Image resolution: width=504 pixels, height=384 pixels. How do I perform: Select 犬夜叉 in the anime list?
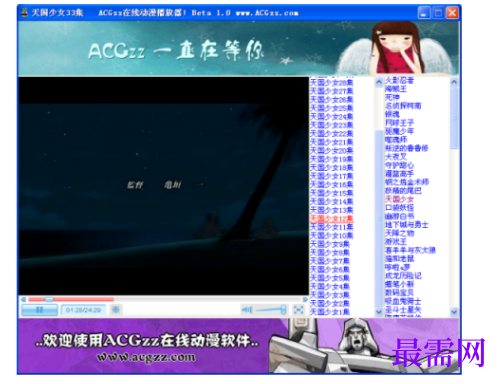[396, 157]
